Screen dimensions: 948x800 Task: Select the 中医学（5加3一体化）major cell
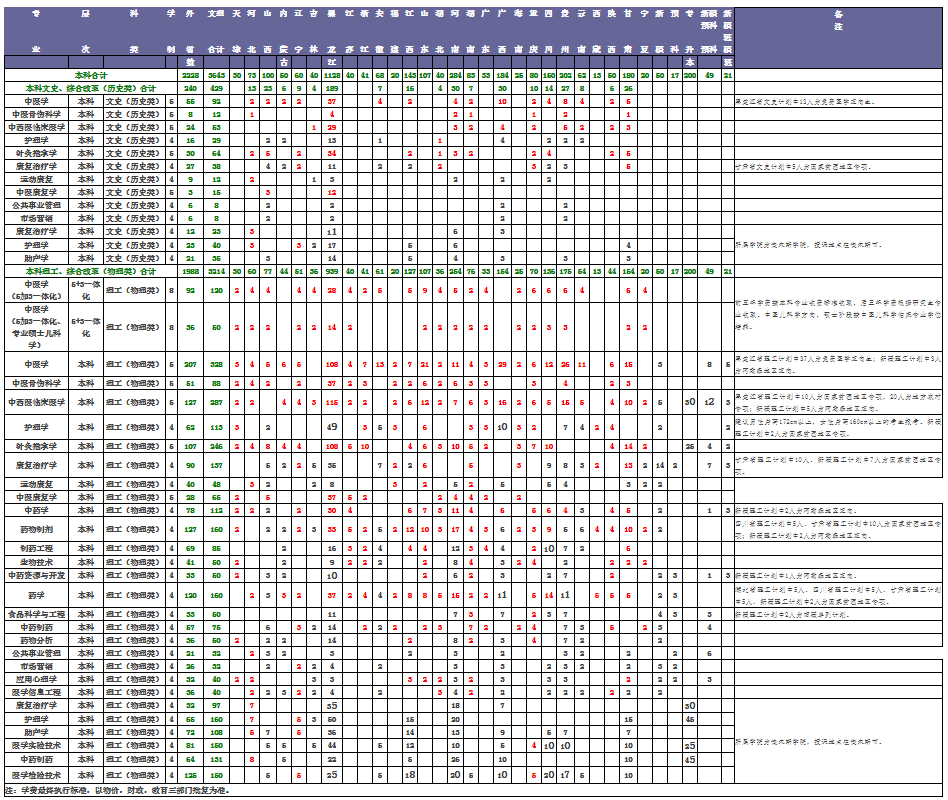pyautogui.click(x=36, y=290)
